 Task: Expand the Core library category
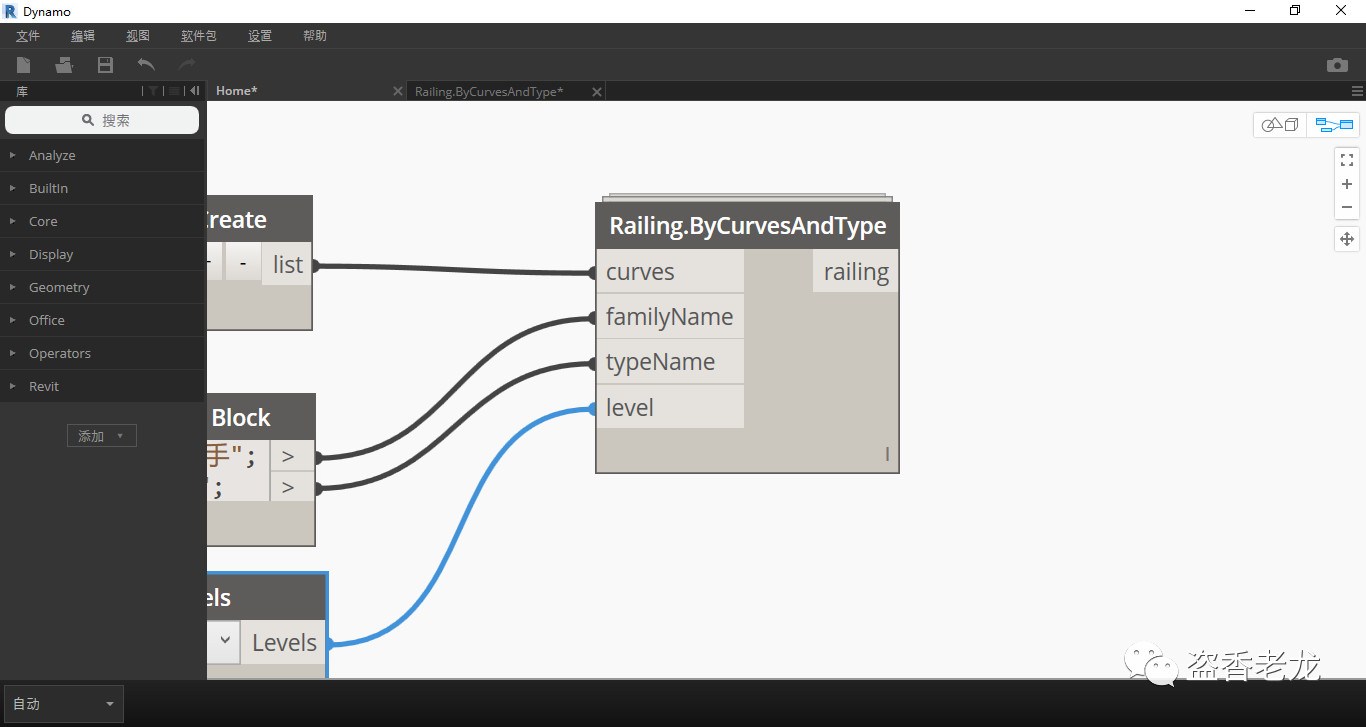coord(102,221)
